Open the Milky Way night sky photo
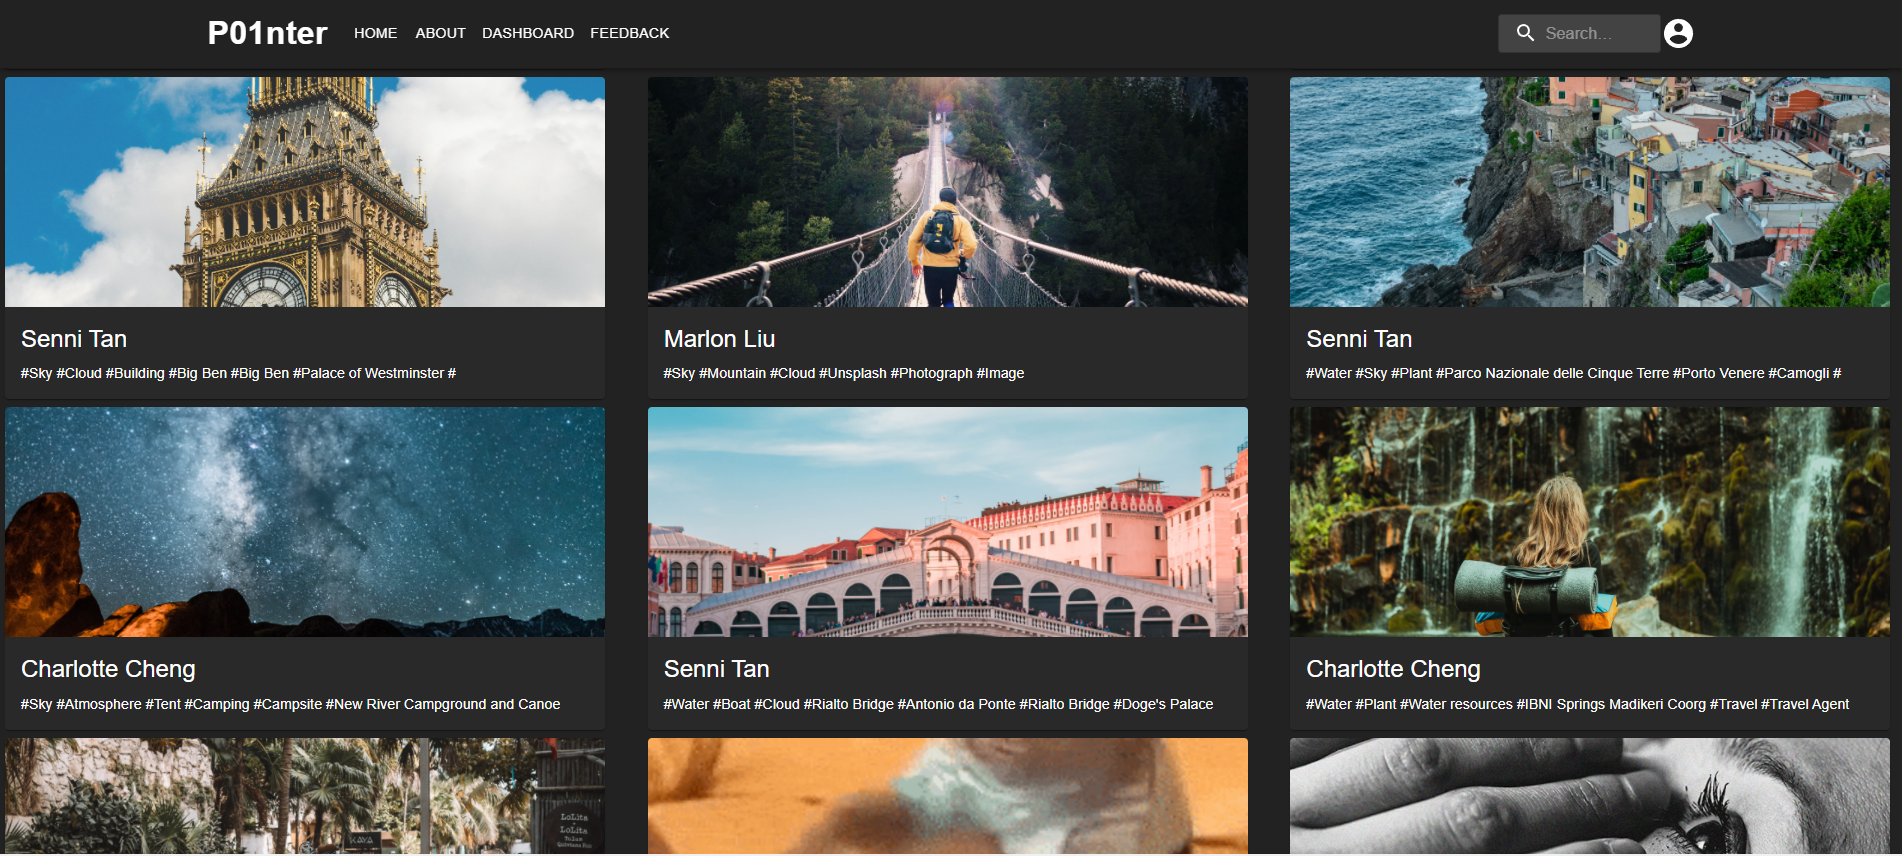Viewport: 1902px width, 856px height. pyautogui.click(x=305, y=522)
